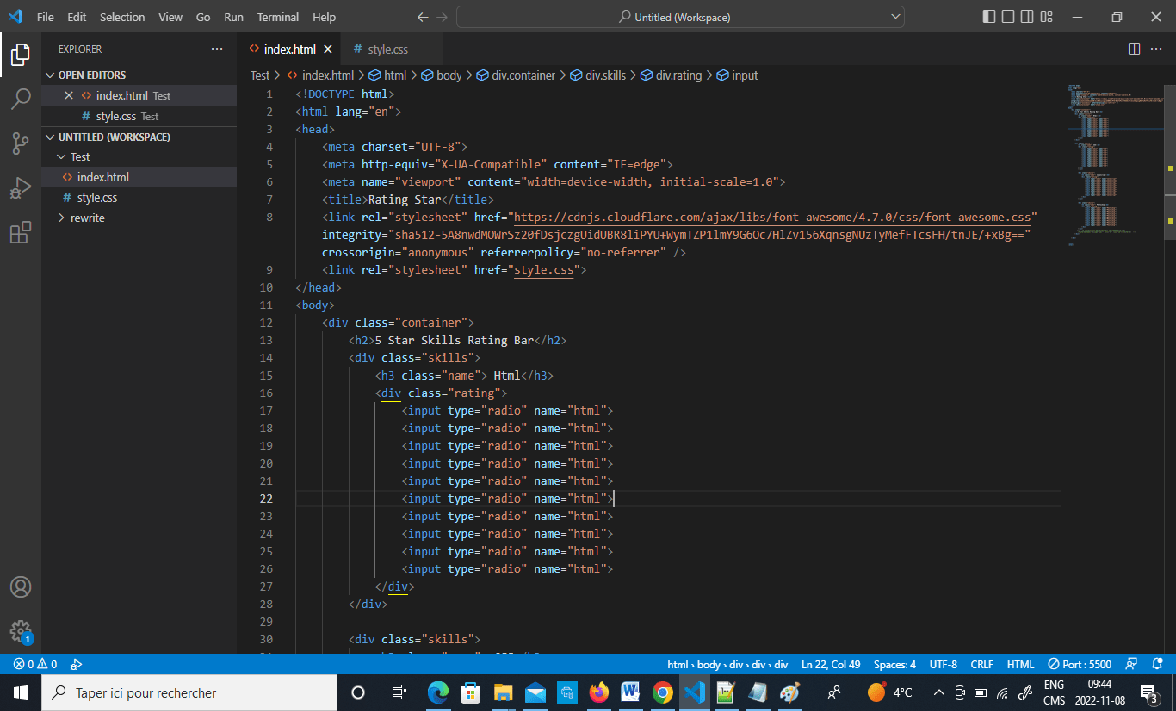Open div.container breadcrumb dropdown
1176x711 pixels.
tap(516, 75)
